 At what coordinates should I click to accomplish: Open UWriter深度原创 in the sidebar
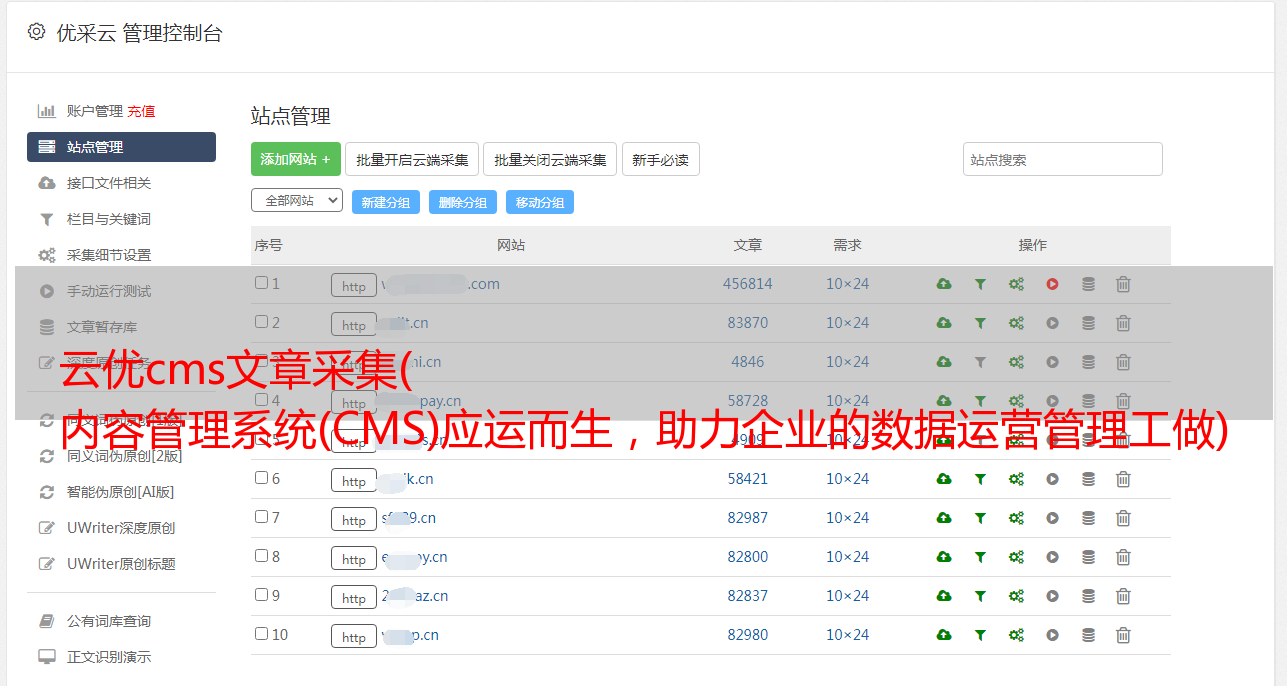coord(121,528)
